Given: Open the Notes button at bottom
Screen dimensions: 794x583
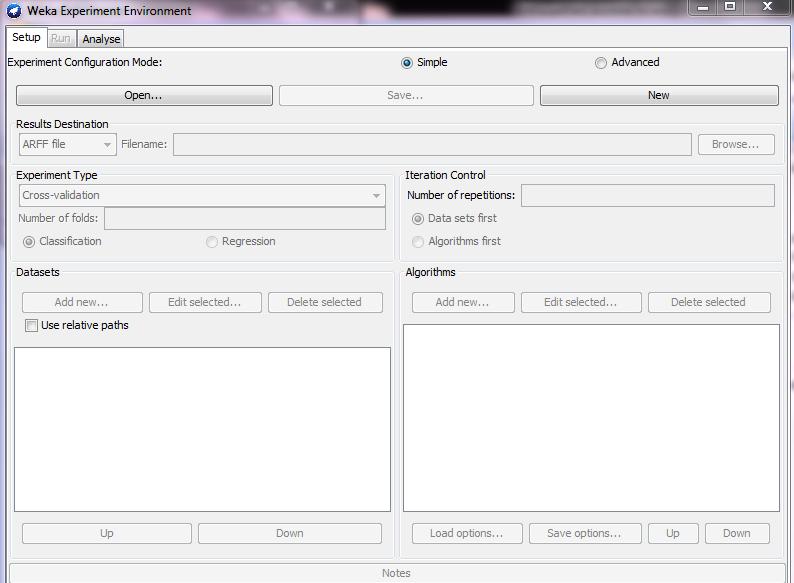Looking at the screenshot, I should (397, 573).
